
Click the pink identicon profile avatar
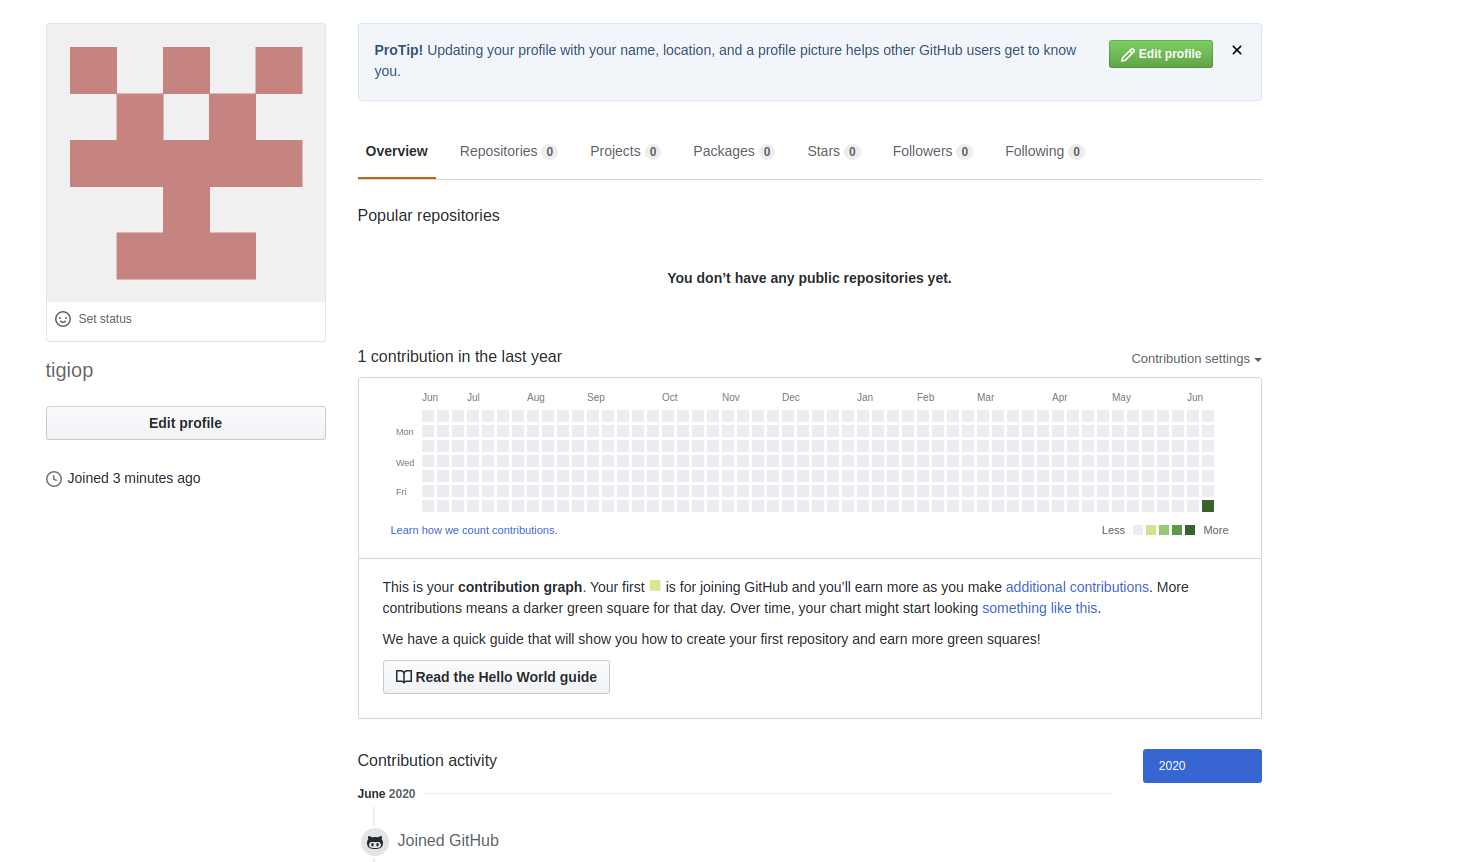click(186, 163)
